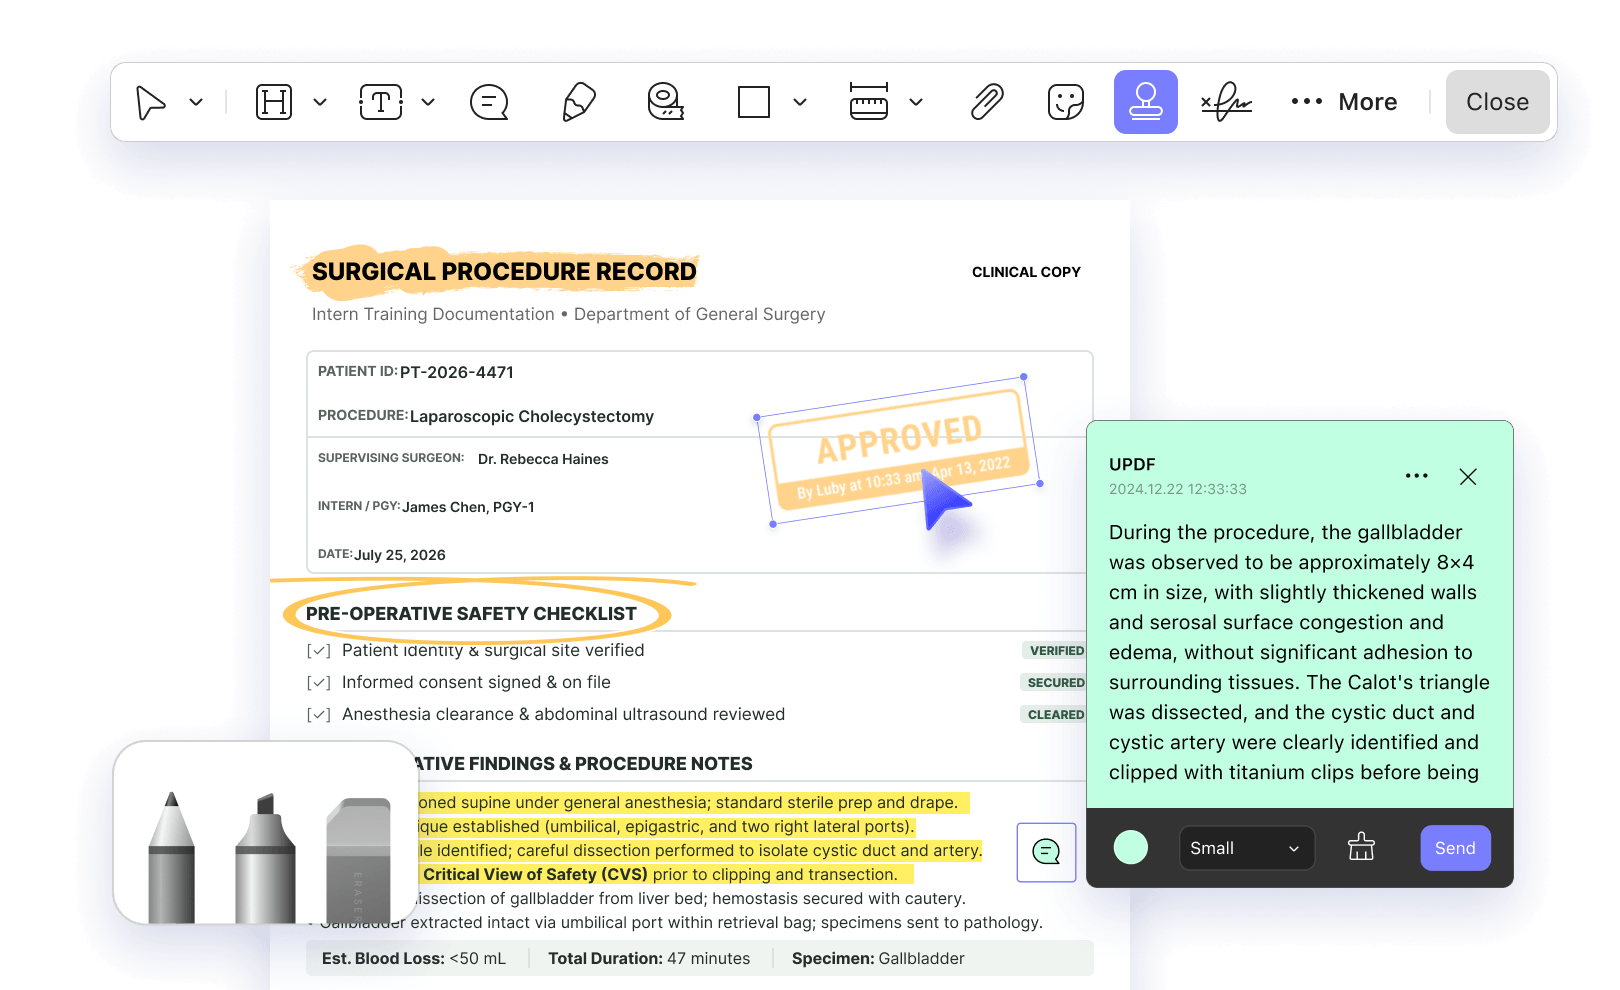The image size is (1620, 990).
Task: Open the More tools menu
Action: pos(1344,102)
